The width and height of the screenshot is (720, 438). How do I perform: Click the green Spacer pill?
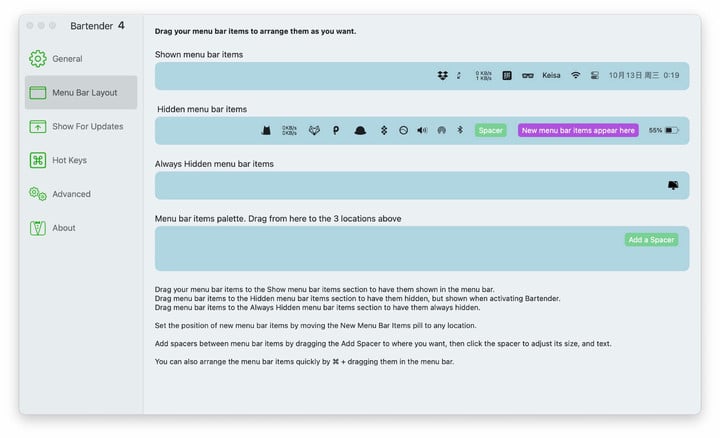pos(490,130)
